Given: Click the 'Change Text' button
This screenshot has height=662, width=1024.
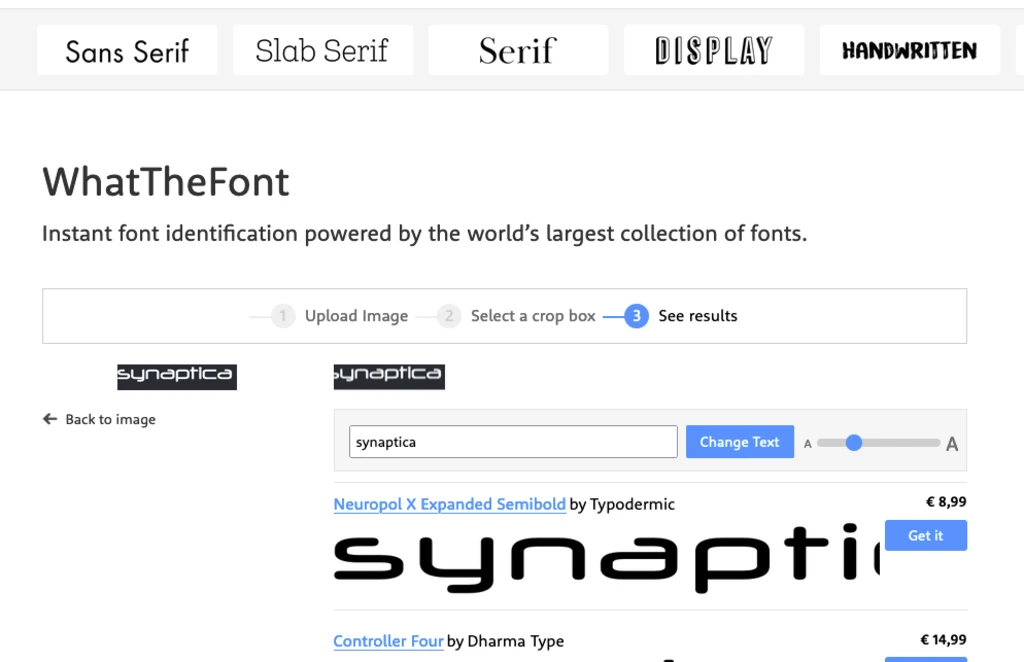Looking at the screenshot, I should pyautogui.click(x=740, y=441).
